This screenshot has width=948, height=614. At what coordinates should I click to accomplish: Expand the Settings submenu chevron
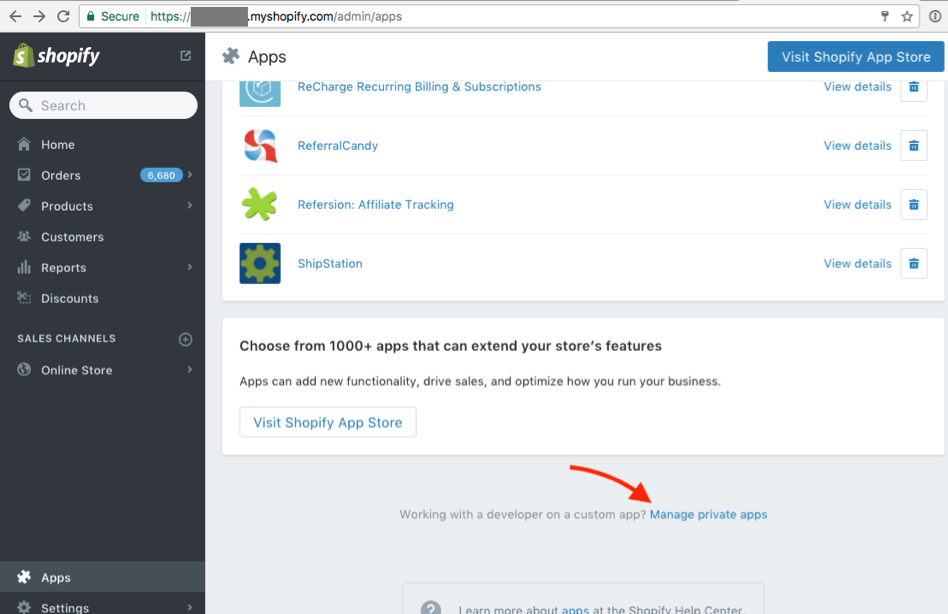(190, 607)
